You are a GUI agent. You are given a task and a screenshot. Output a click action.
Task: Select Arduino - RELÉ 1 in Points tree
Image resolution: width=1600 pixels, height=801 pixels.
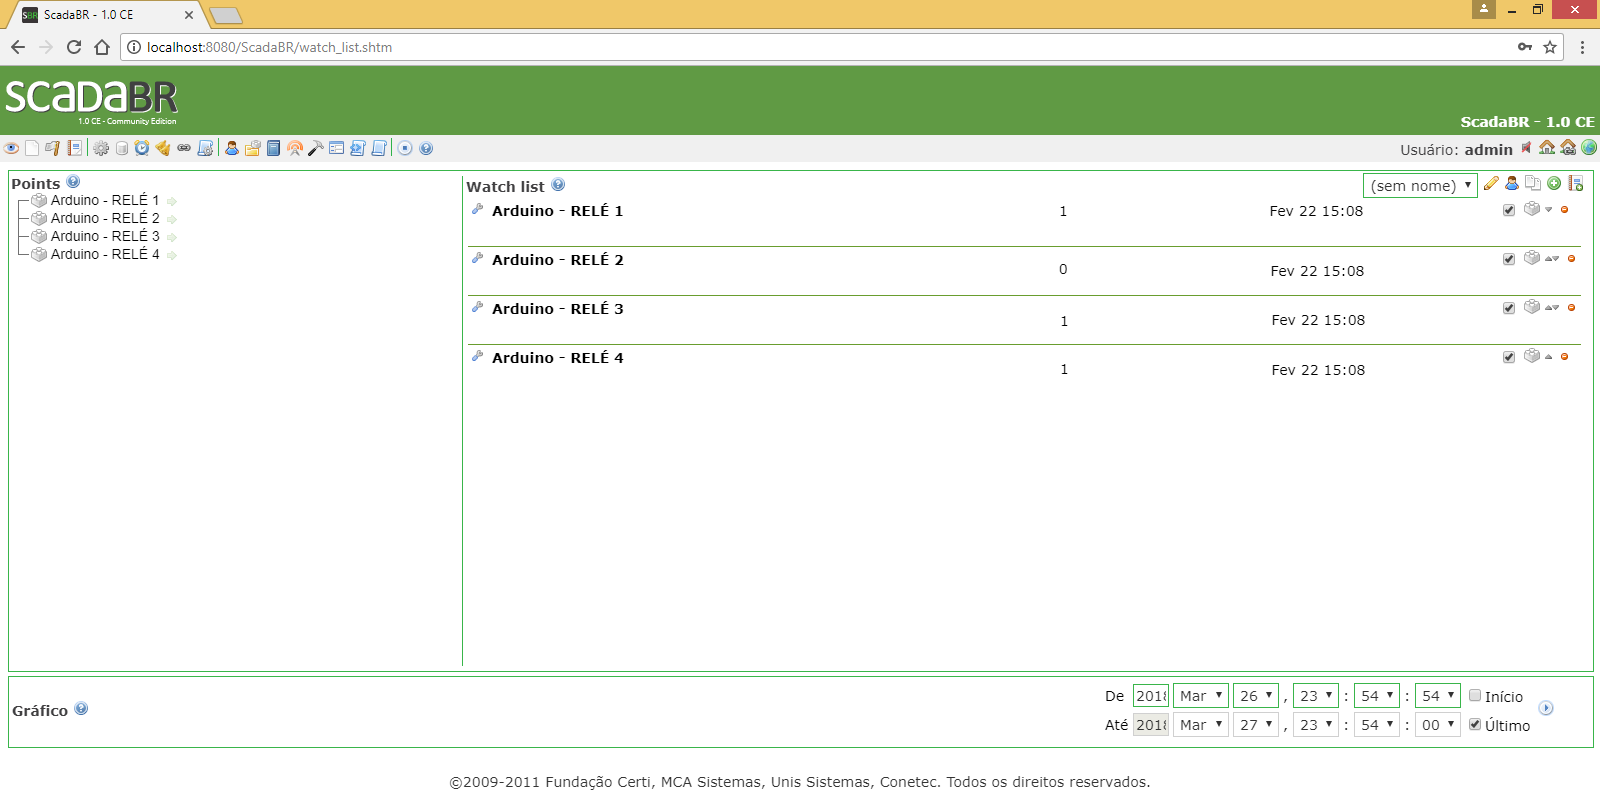point(105,200)
